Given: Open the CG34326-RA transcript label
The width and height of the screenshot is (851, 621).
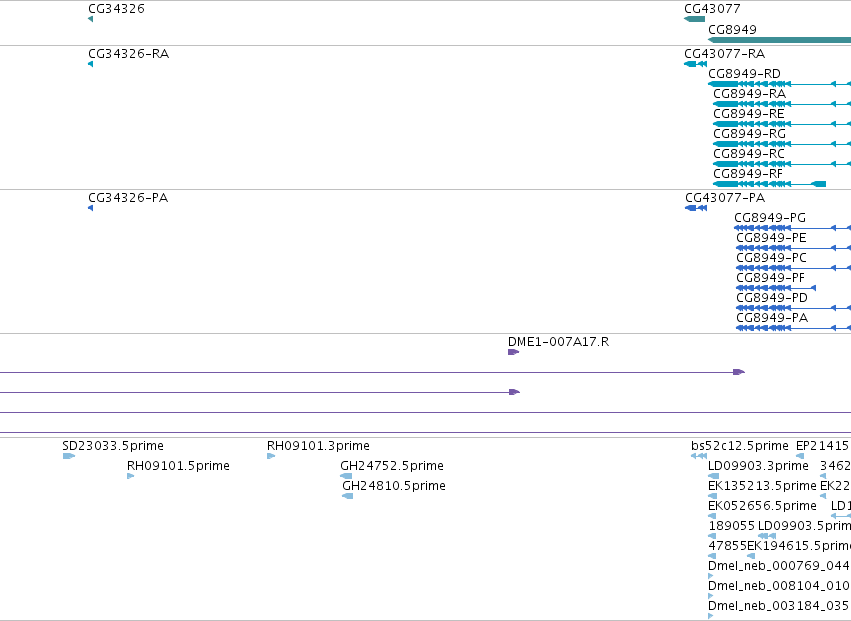Looking at the screenshot, I should coord(129,54).
